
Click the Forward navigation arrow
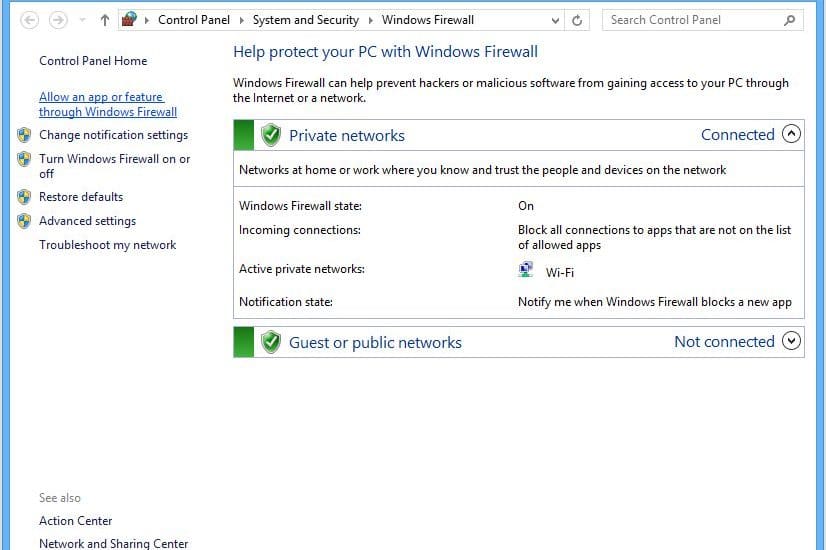tap(58, 21)
